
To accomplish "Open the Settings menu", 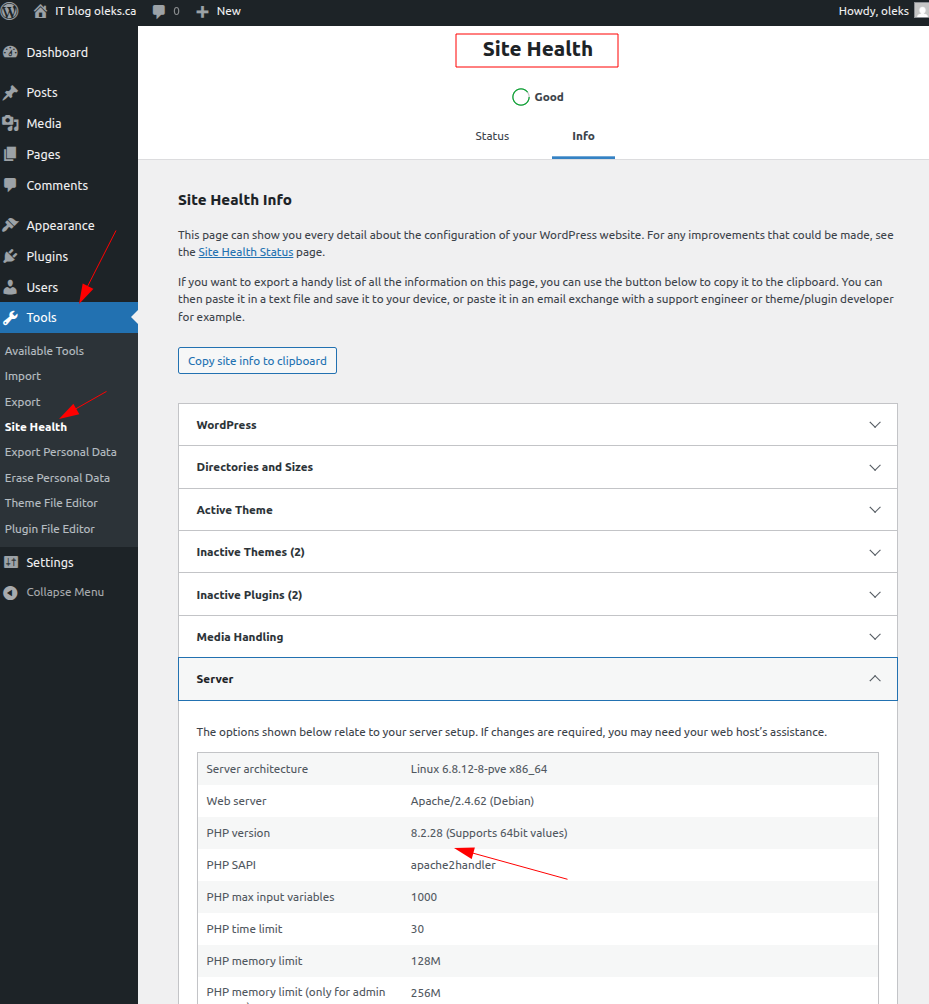I will click(x=49, y=562).
